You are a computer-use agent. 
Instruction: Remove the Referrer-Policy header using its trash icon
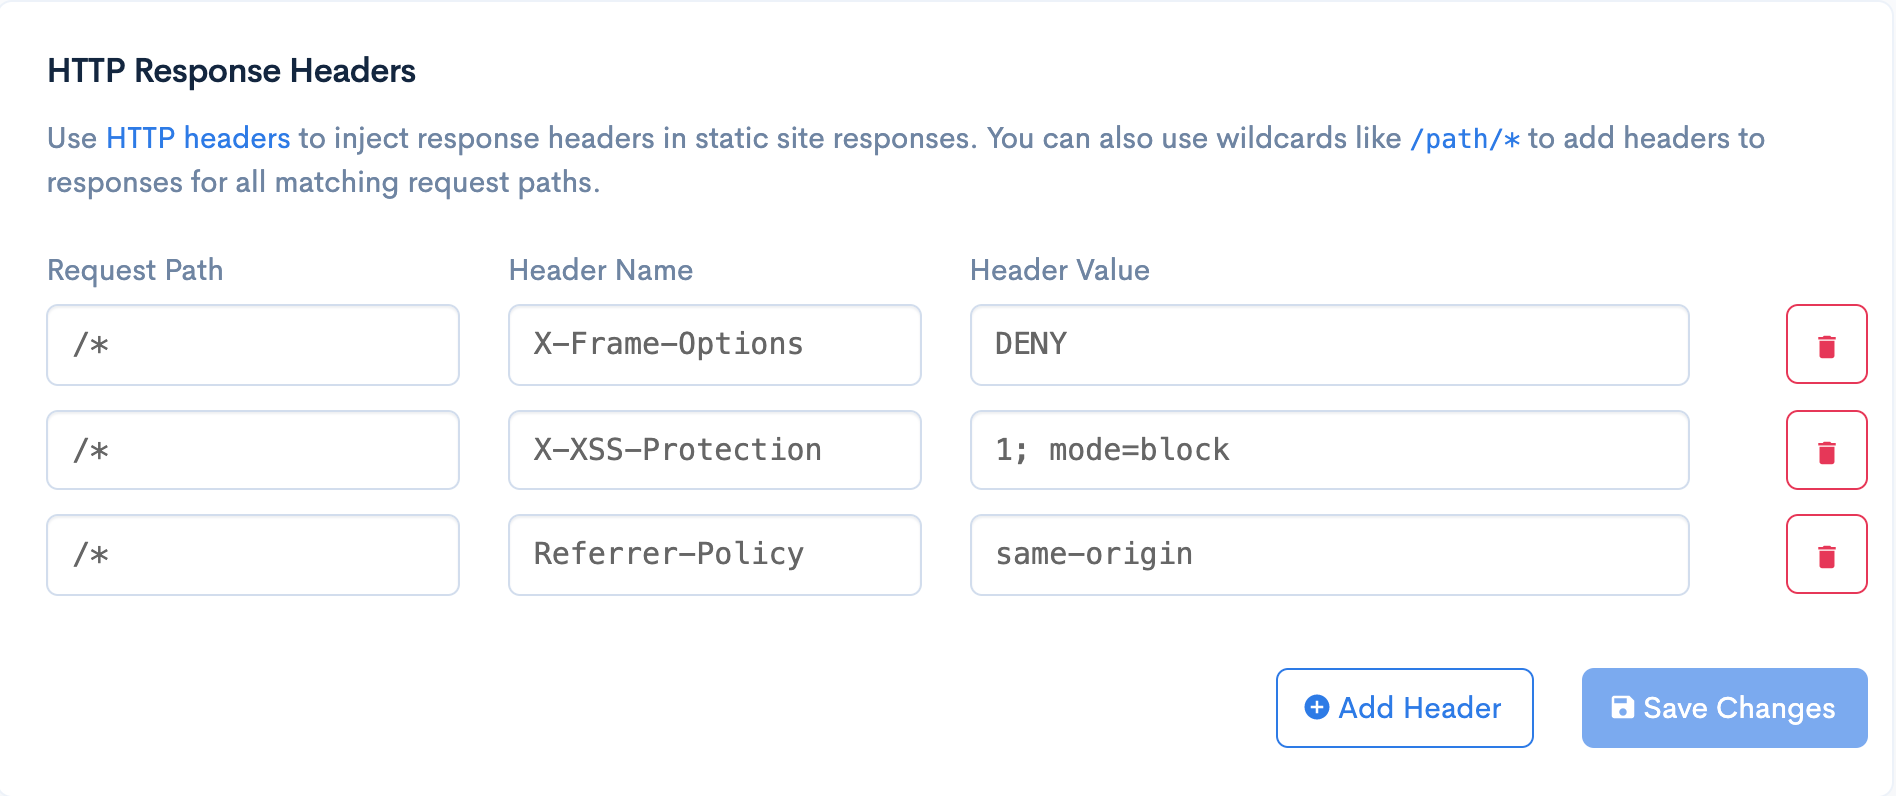1827,554
